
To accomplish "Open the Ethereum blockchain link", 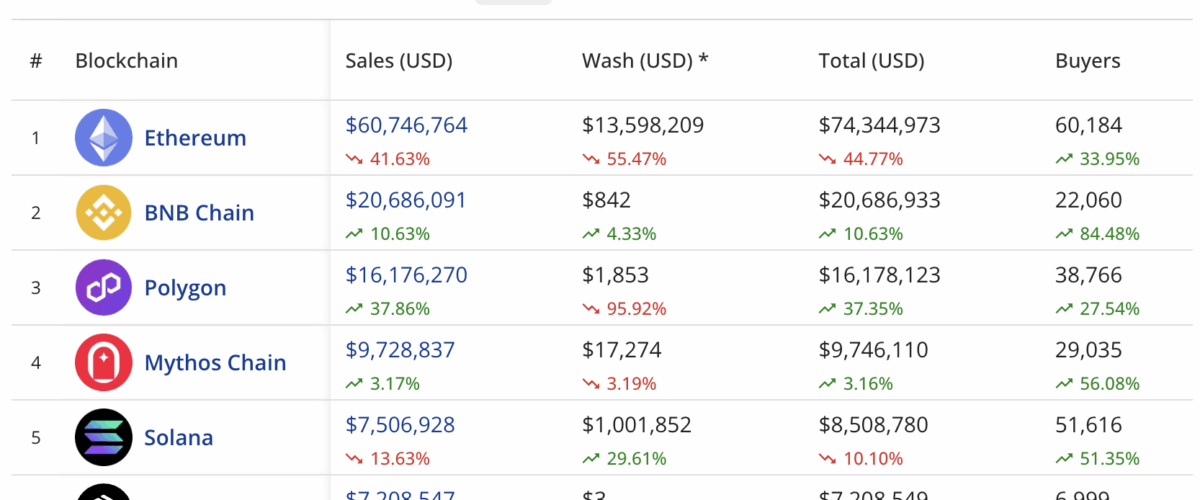I will pos(195,138).
